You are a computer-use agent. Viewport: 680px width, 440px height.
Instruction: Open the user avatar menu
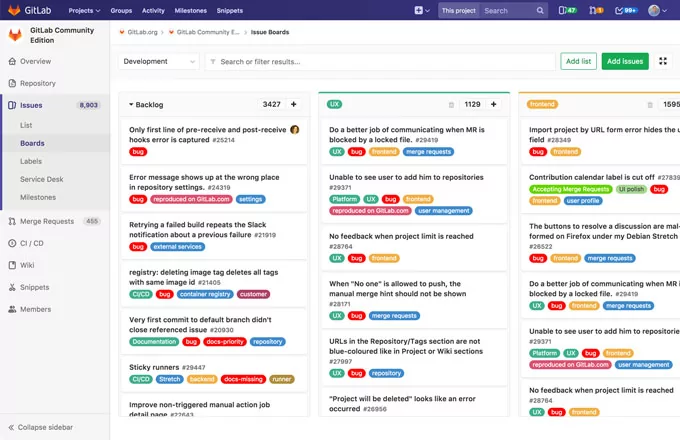coord(657,10)
